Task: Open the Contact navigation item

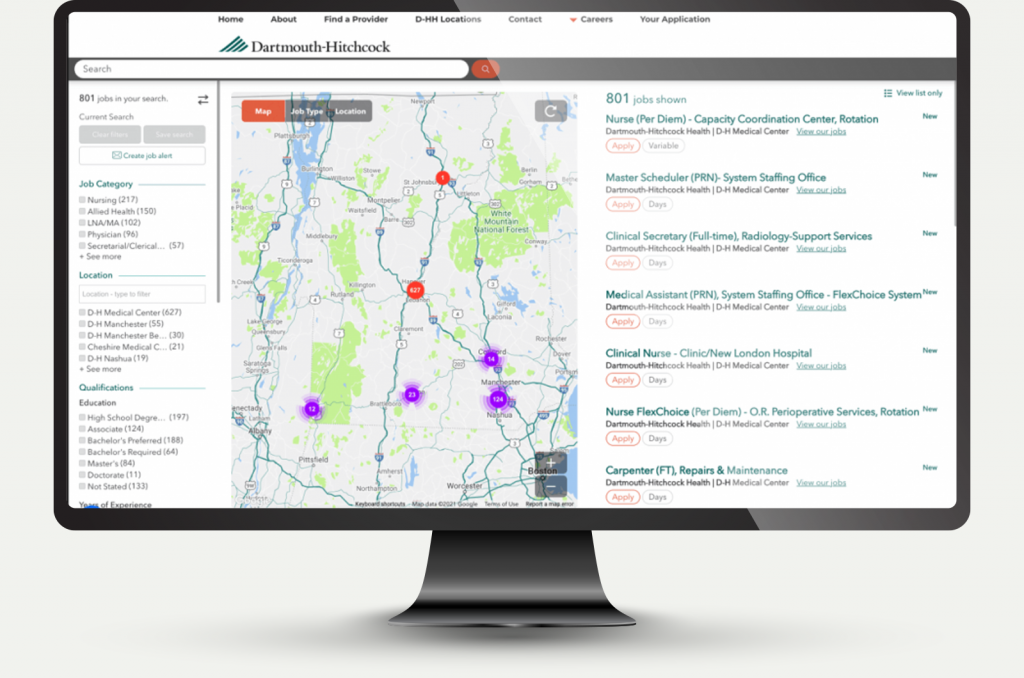Action: (525, 20)
